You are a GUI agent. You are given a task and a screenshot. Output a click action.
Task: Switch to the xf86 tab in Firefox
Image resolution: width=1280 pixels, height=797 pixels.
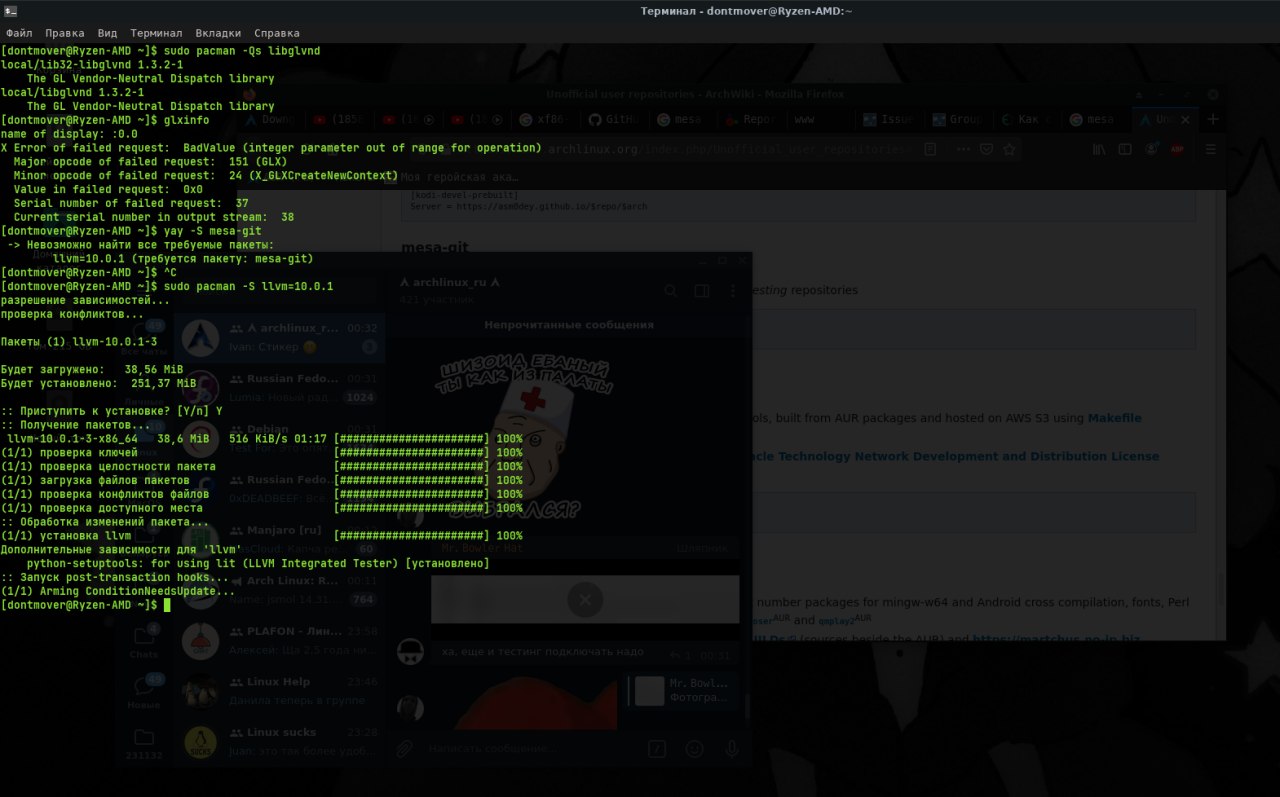[545, 119]
